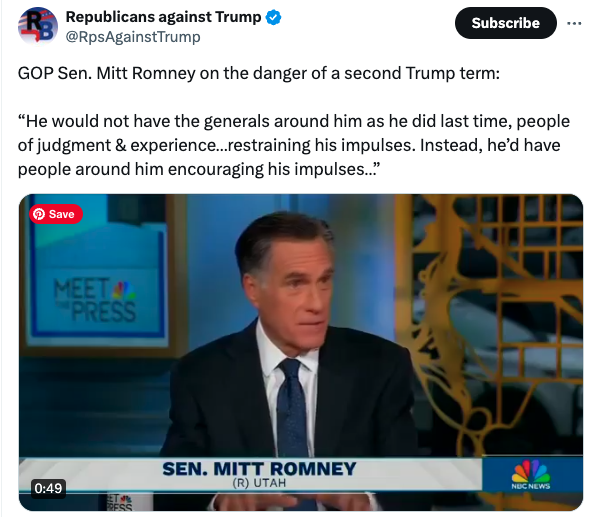Open the Republicans against Trump display name
This screenshot has height=517, width=596.
[x=163, y=17]
